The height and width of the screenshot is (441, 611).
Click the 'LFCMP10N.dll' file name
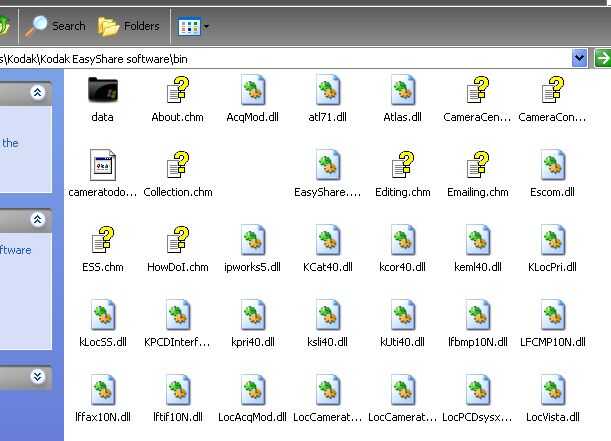(x=553, y=342)
